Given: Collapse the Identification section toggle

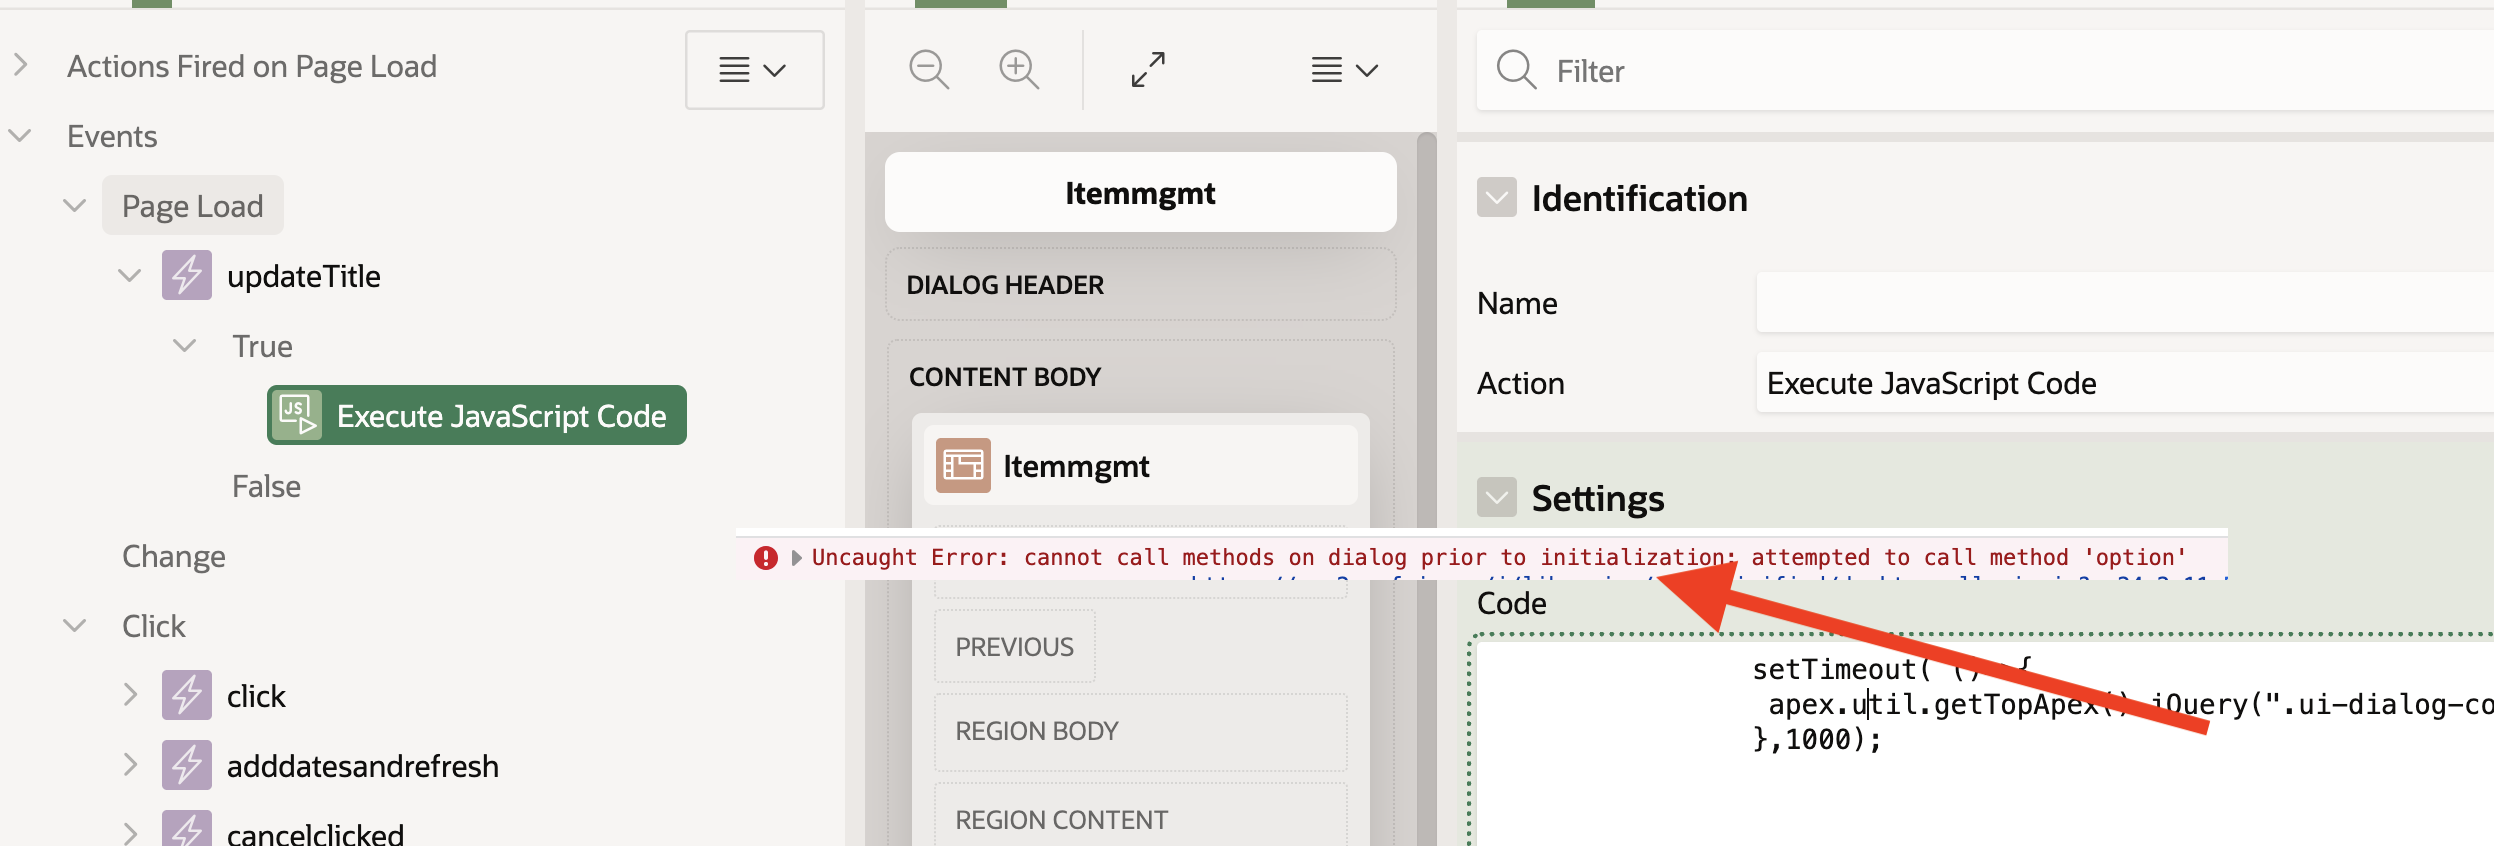Looking at the screenshot, I should (x=1496, y=198).
